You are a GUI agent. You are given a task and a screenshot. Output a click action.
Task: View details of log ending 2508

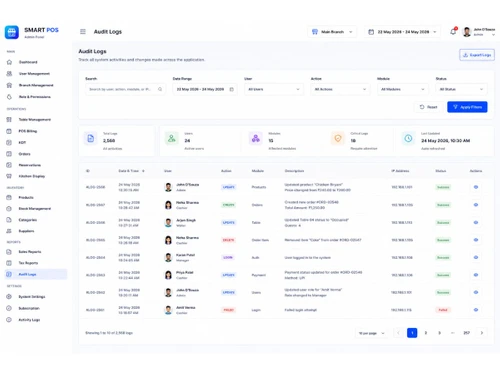[476, 187]
